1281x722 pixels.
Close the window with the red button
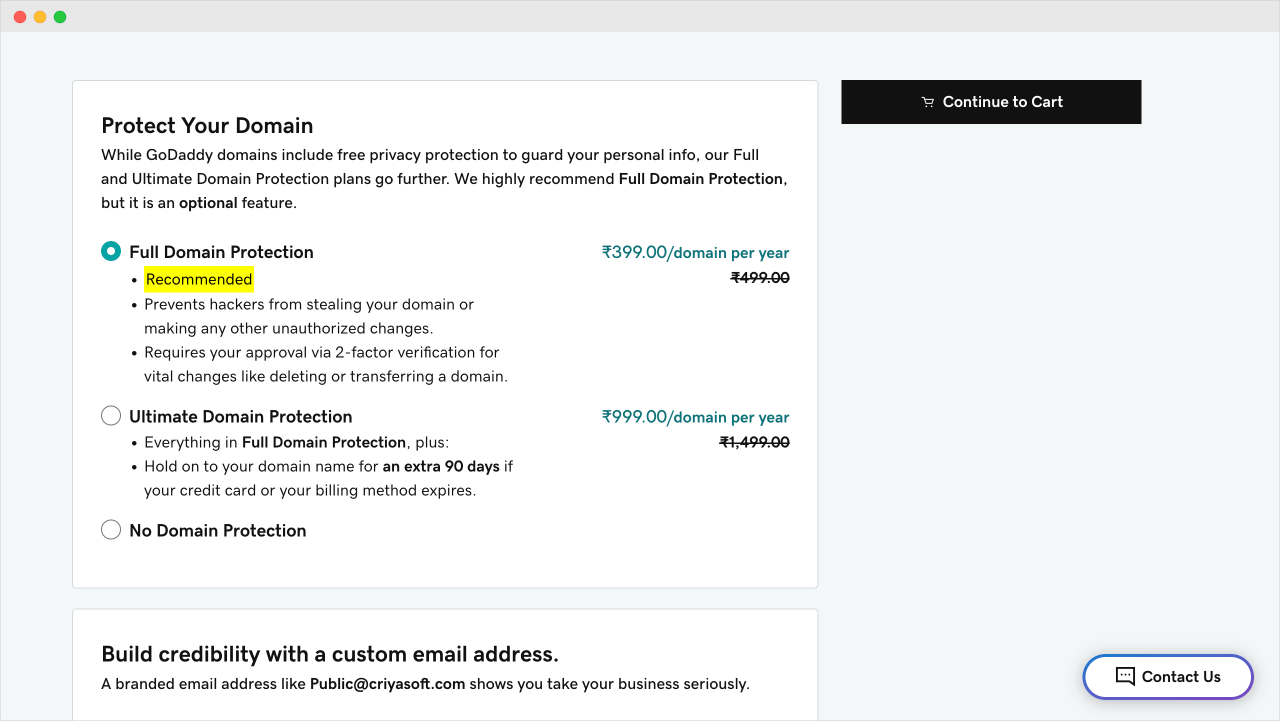coord(20,17)
